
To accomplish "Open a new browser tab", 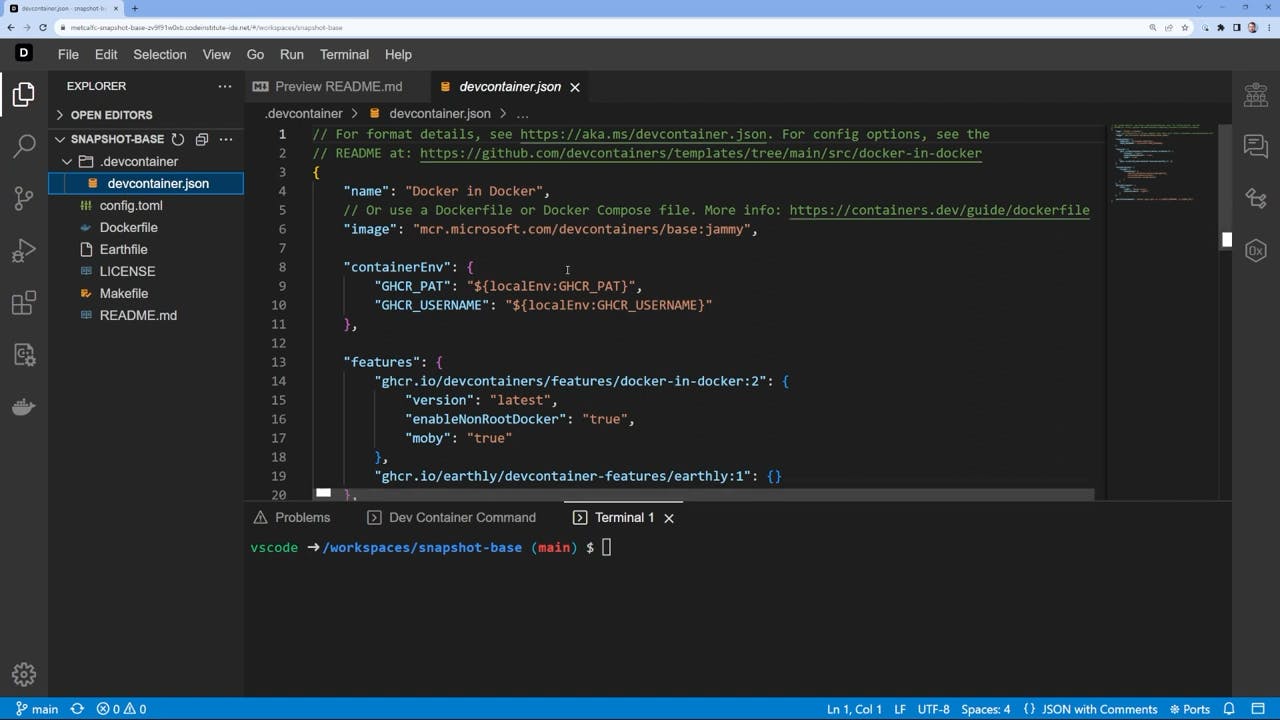I will tap(135, 8).
